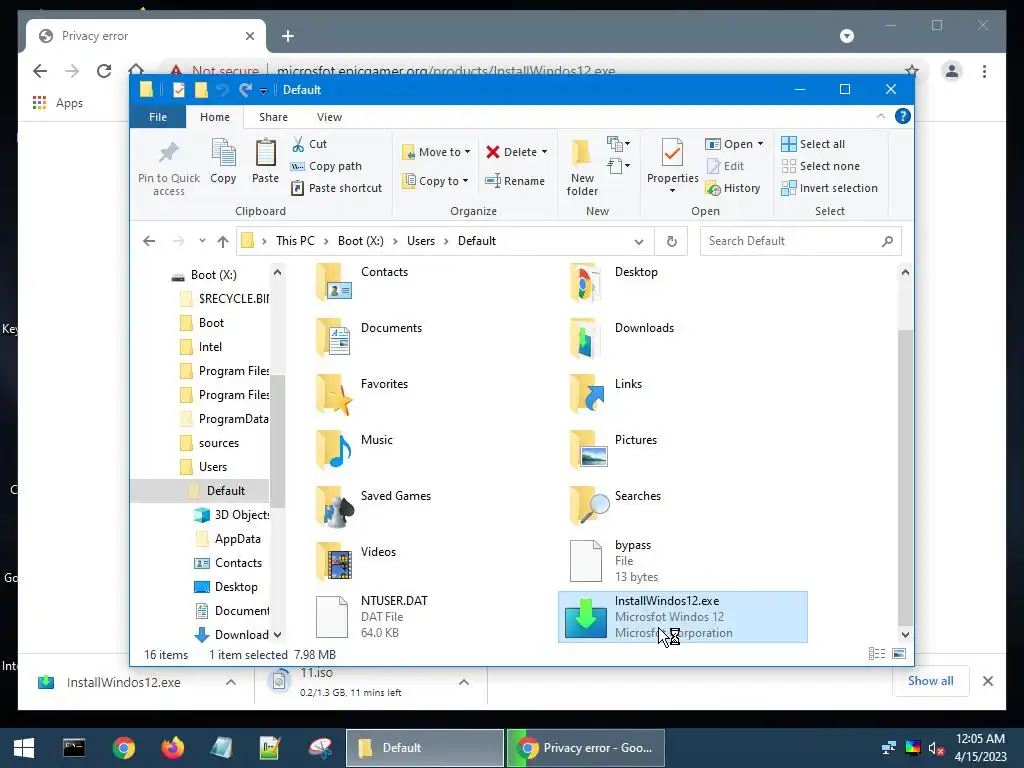The image size is (1024, 768).
Task: Customize Quick Access Toolbar dropdown
Action: pos(263,90)
